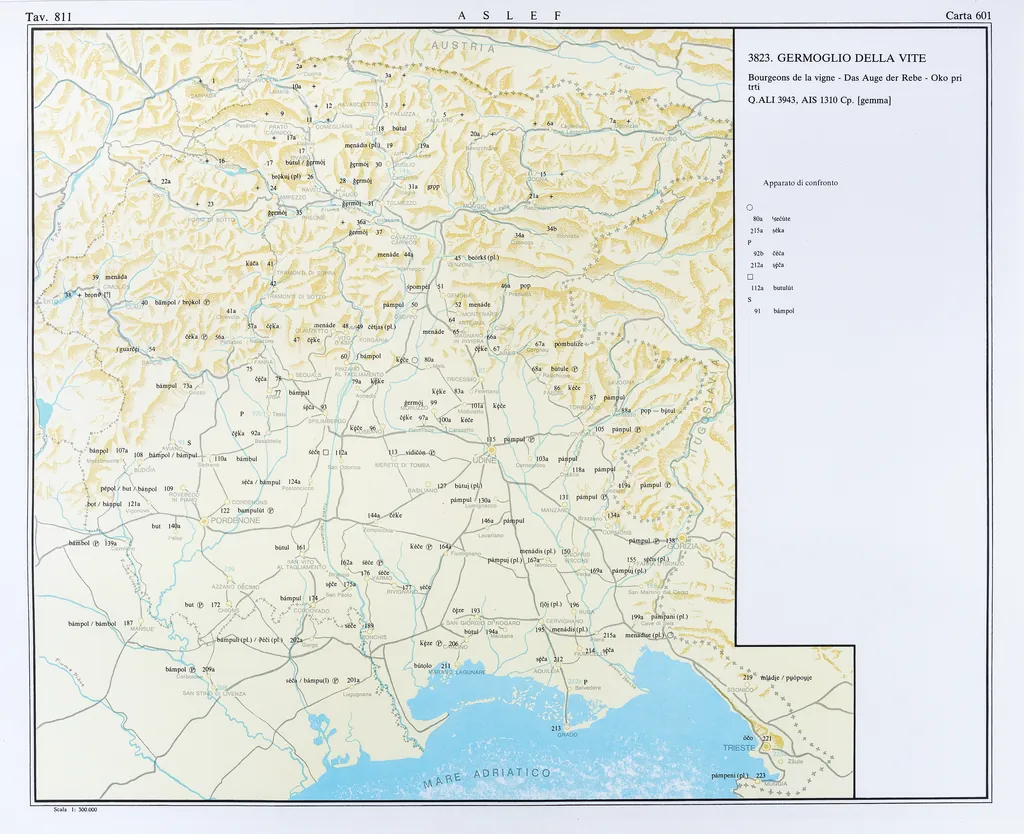Click the Udine city marker
The height and width of the screenshot is (834, 1024).
tap(490, 450)
